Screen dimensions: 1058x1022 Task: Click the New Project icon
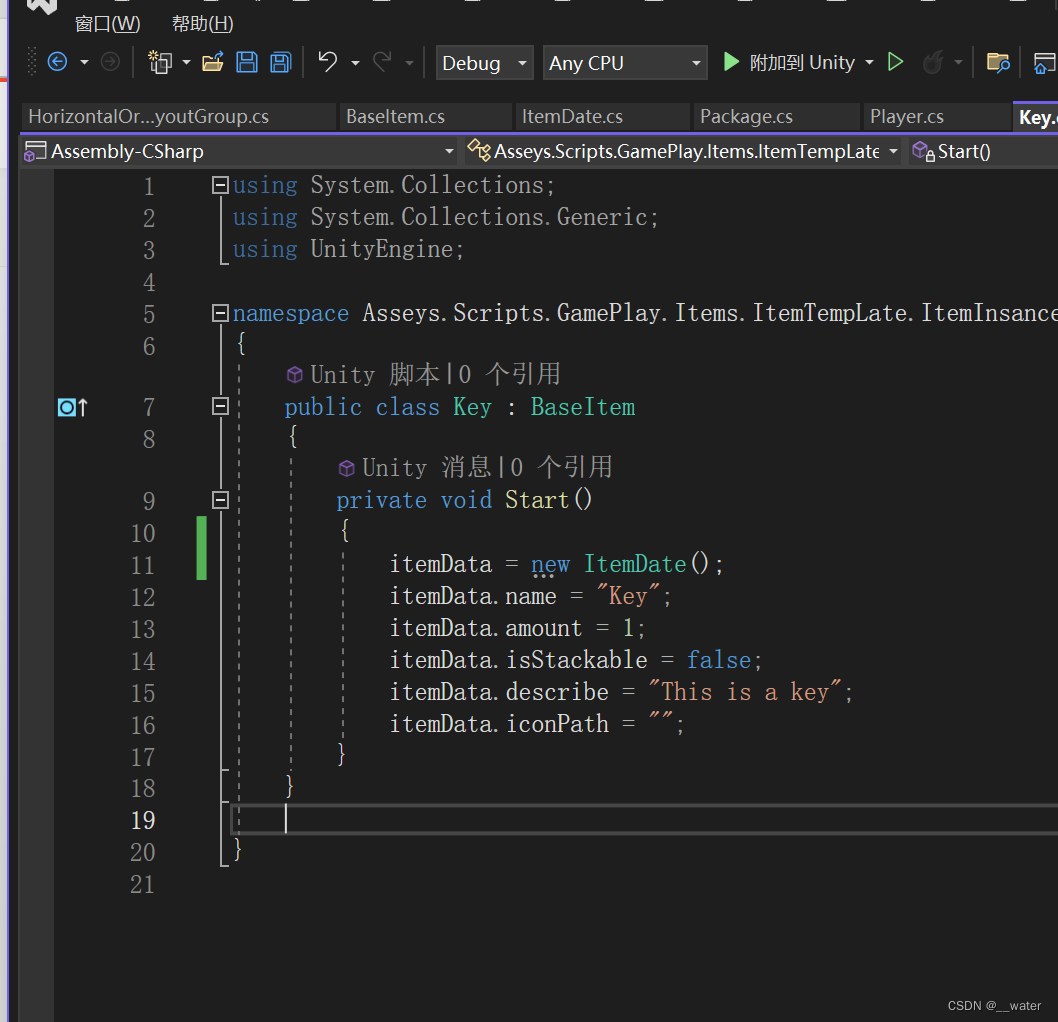pyautogui.click(x=160, y=63)
